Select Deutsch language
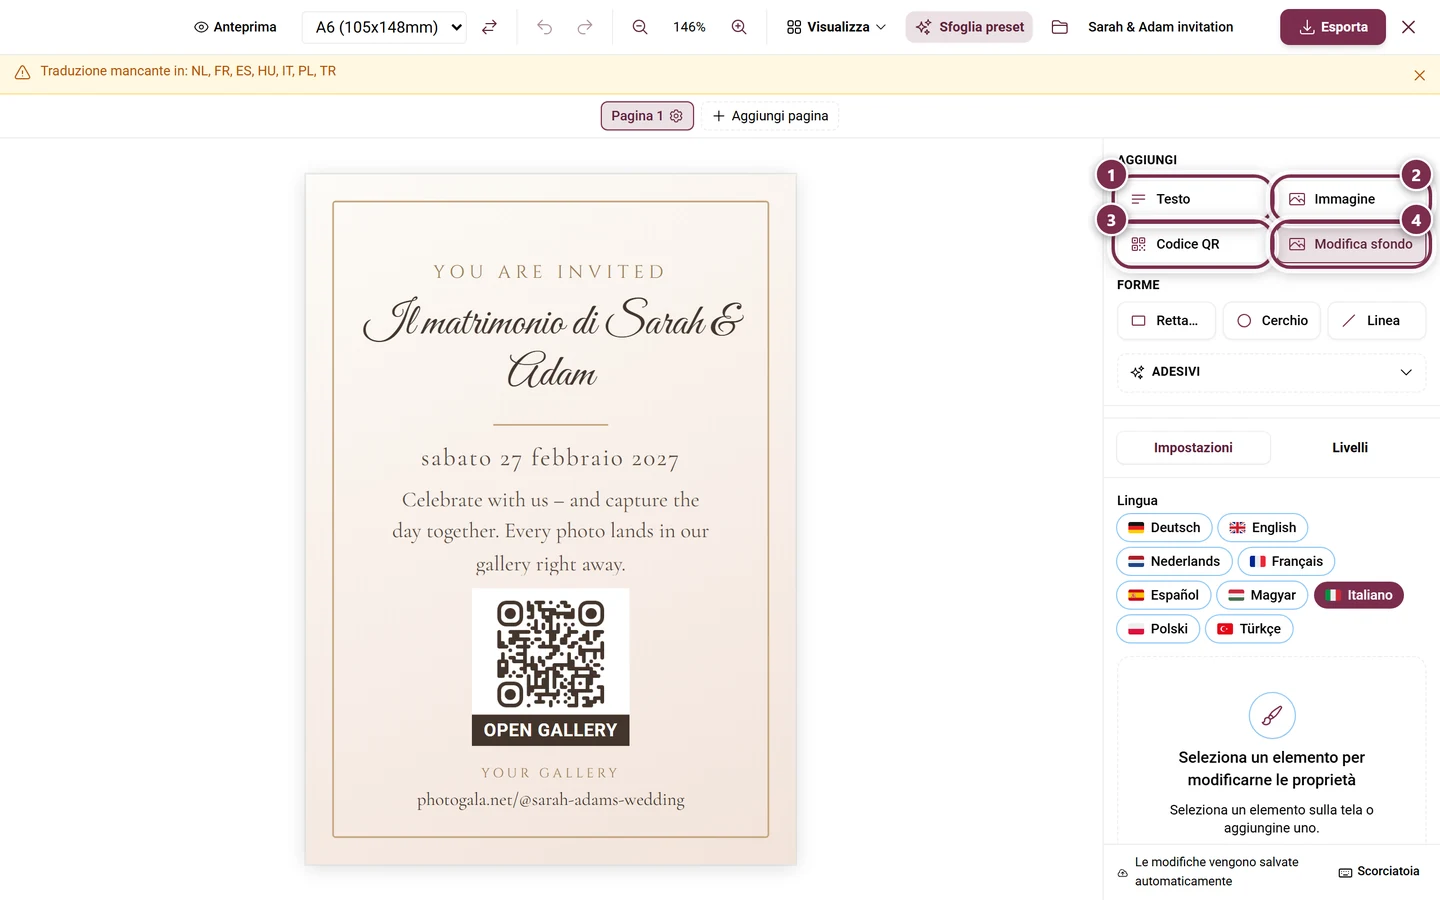1440x900 pixels. (1164, 528)
